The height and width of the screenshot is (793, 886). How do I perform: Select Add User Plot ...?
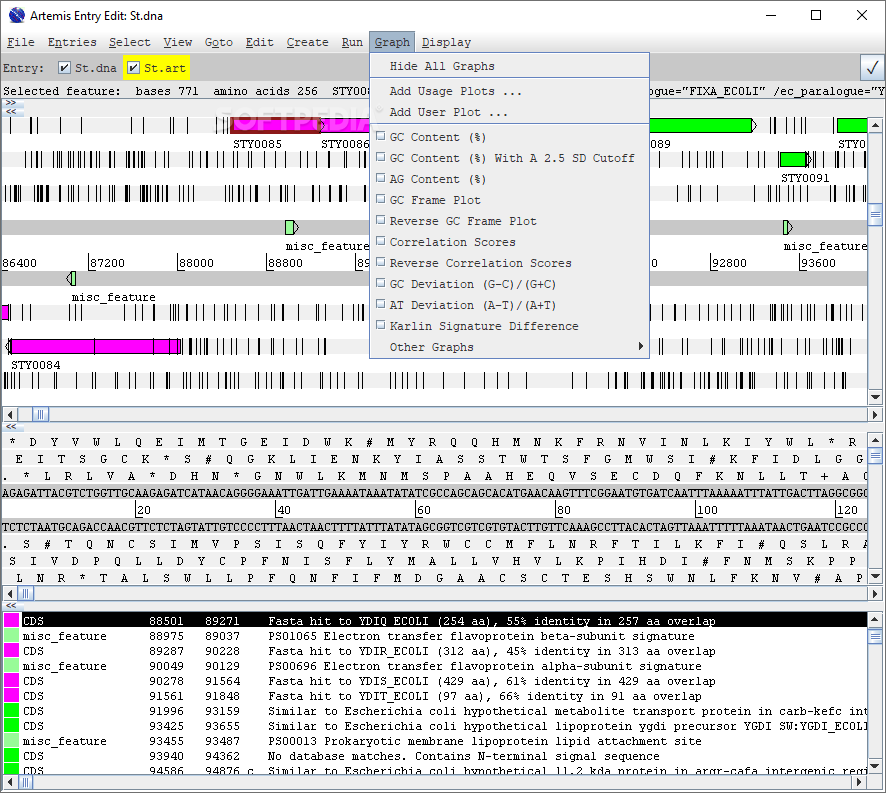click(x=509, y=112)
